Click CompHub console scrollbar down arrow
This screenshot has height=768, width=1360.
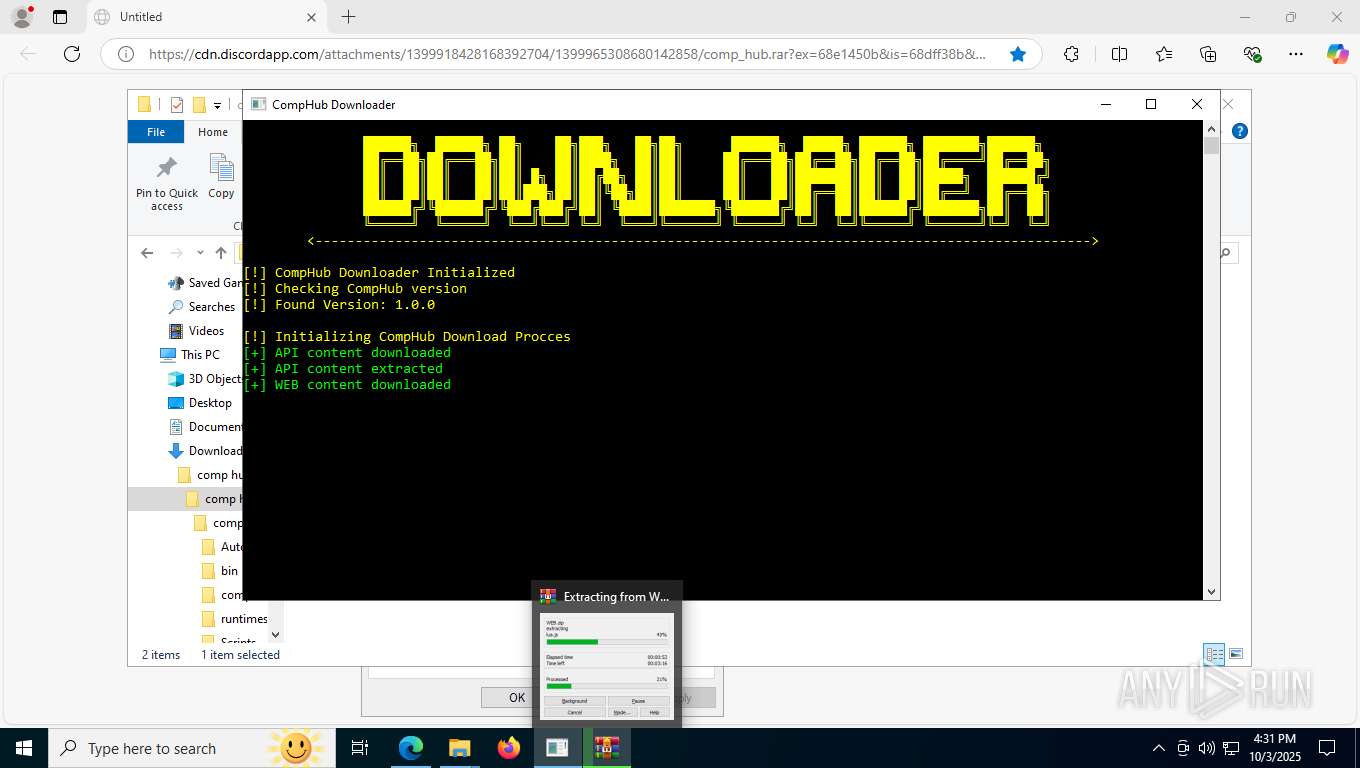pyautogui.click(x=1212, y=592)
